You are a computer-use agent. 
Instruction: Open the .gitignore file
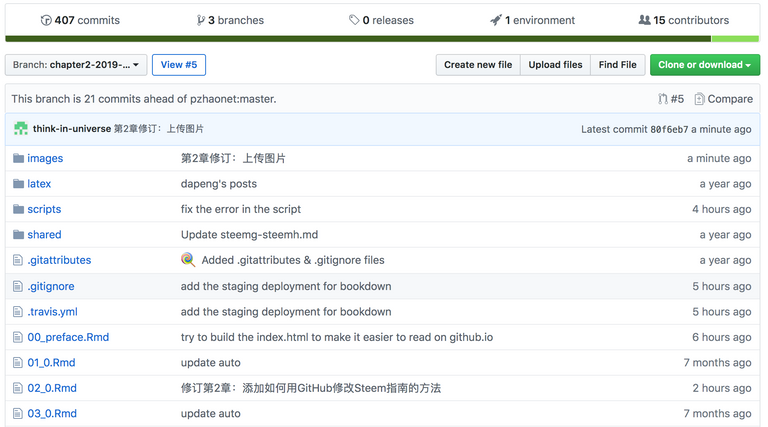[51, 286]
